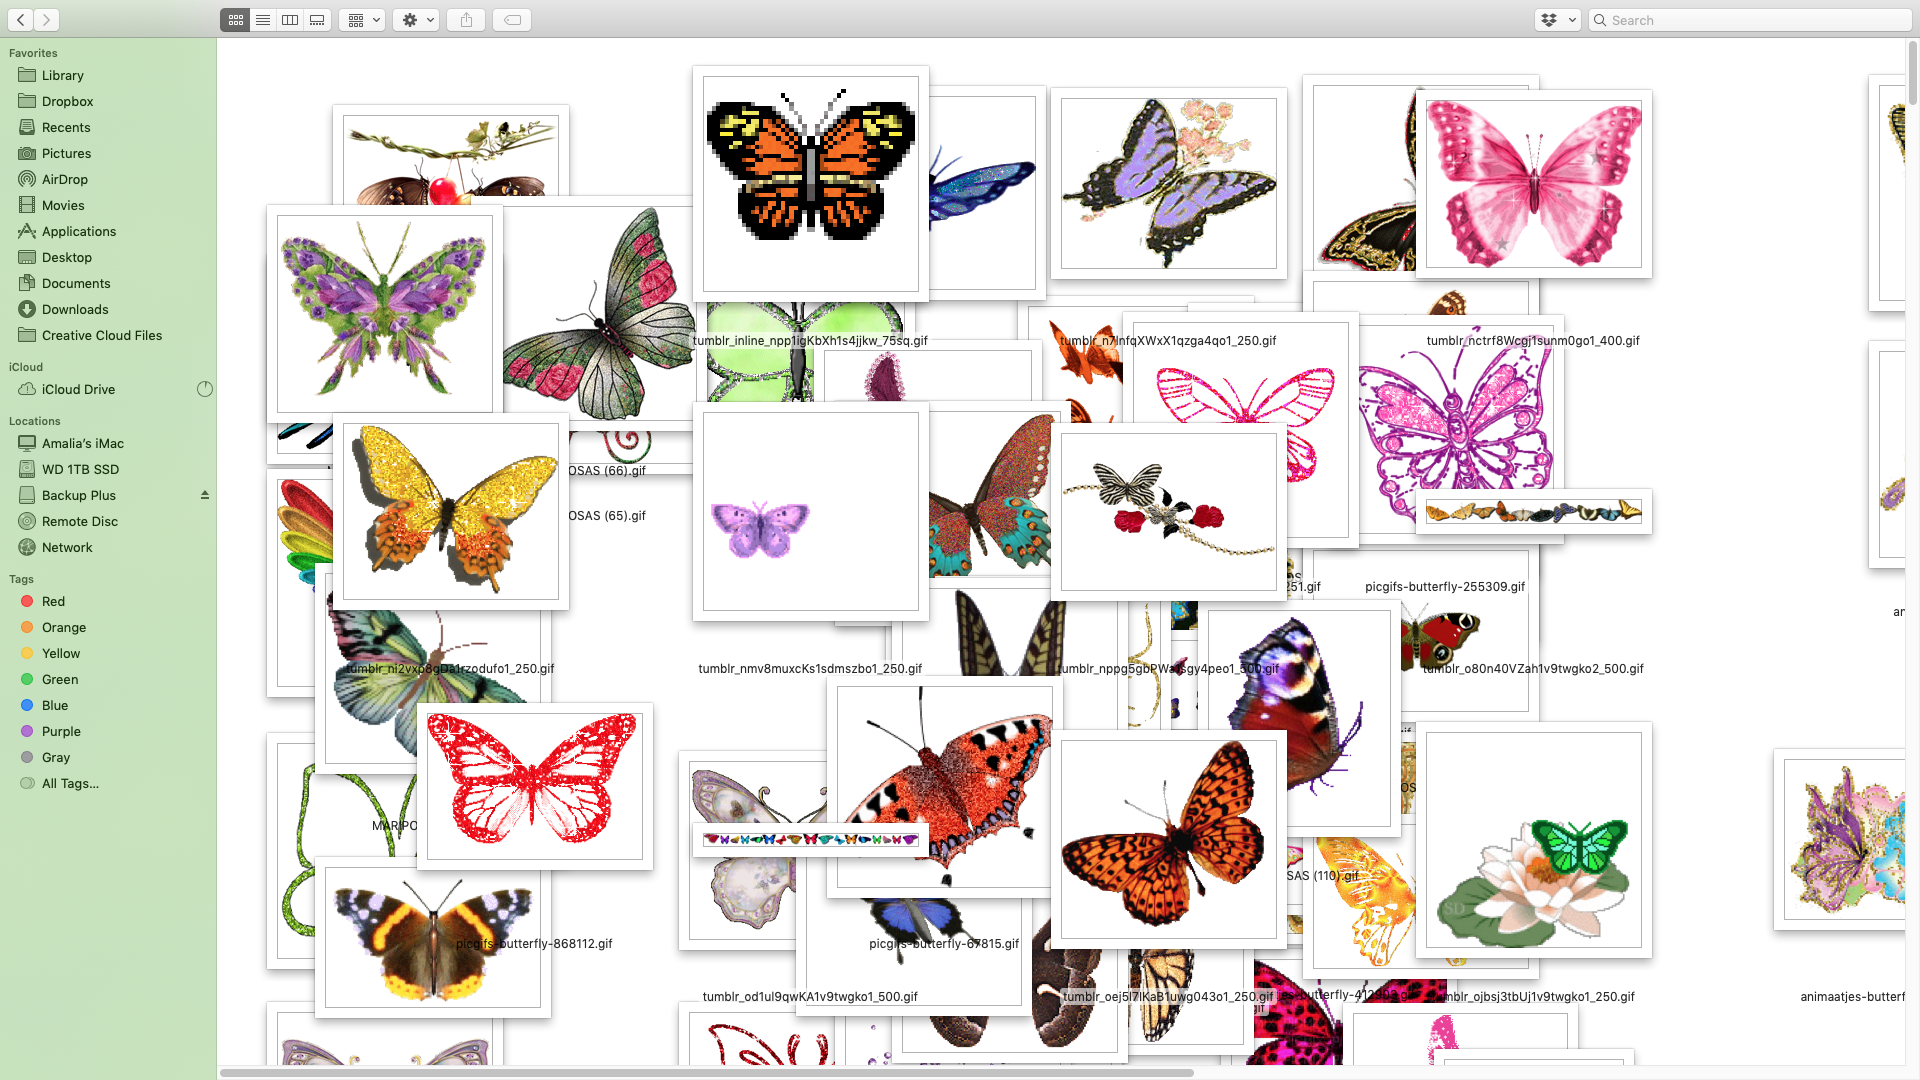The width and height of the screenshot is (1920, 1080).
Task: Click the Share toolbar icon
Action: [x=466, y=20]
